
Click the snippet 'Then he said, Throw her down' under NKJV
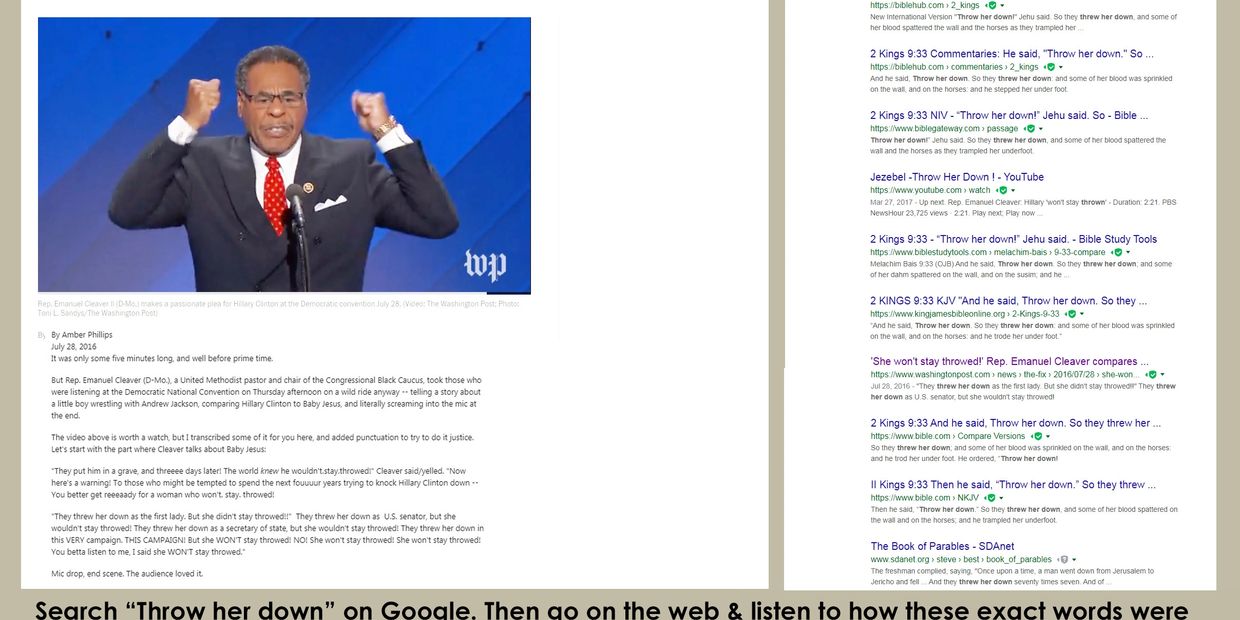pyautogui.click(x=1024, y=515)
